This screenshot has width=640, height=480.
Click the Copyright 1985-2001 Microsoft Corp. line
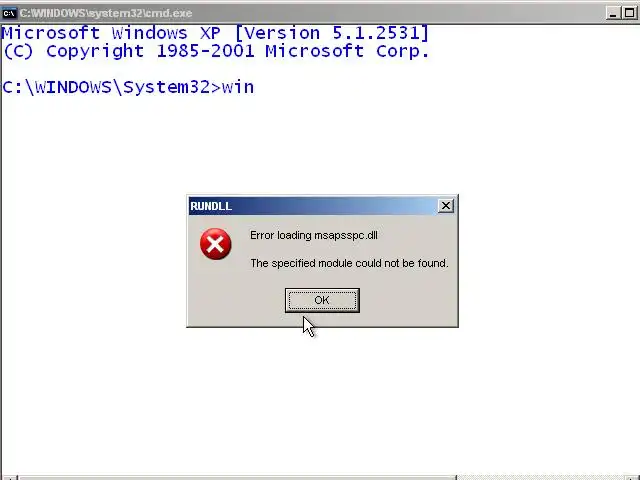216,51
